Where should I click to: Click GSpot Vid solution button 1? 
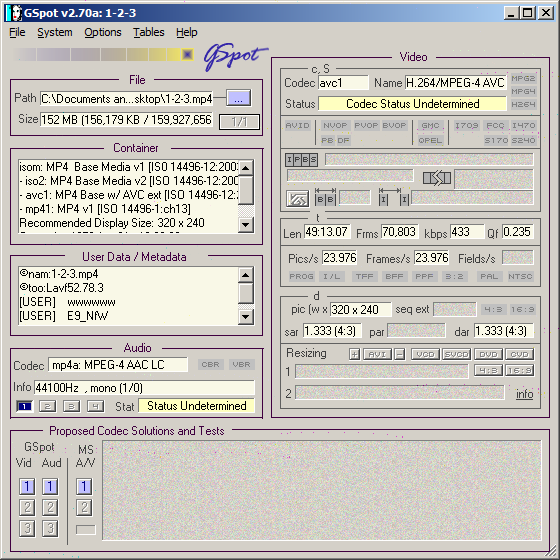click(27, 486)
